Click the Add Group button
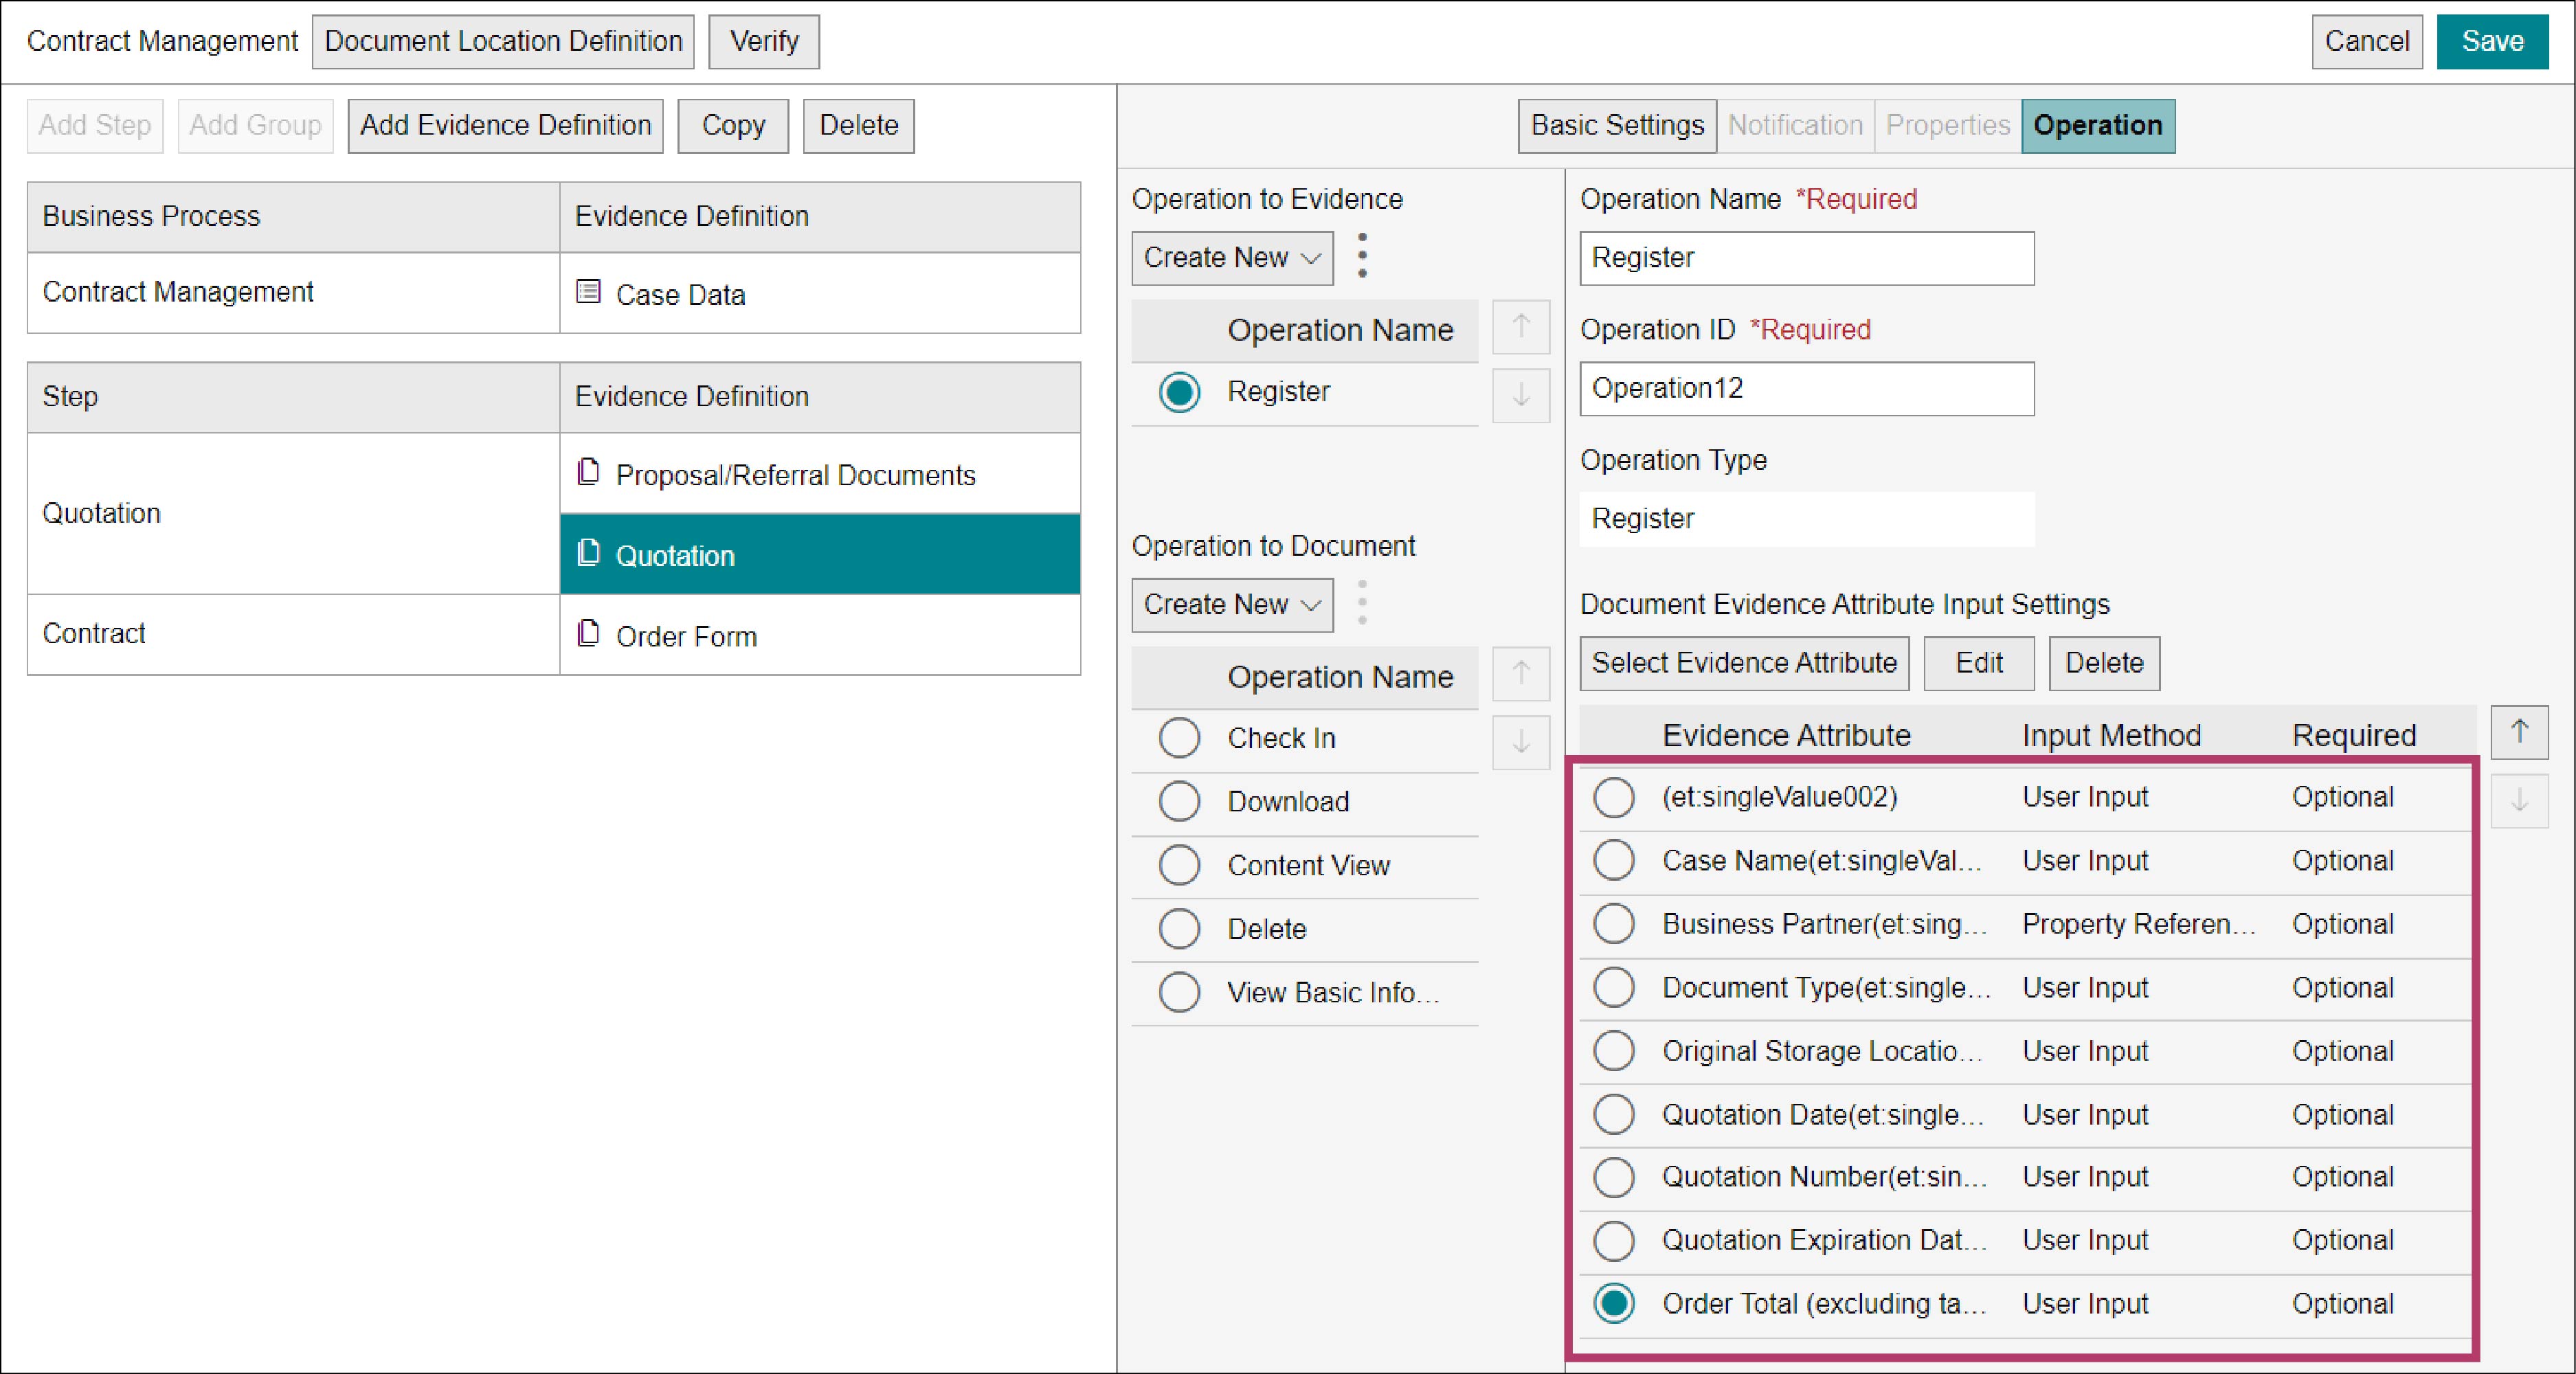Image resolution: width=2576 pixels, height=1374 pixels. coord(255,126)
